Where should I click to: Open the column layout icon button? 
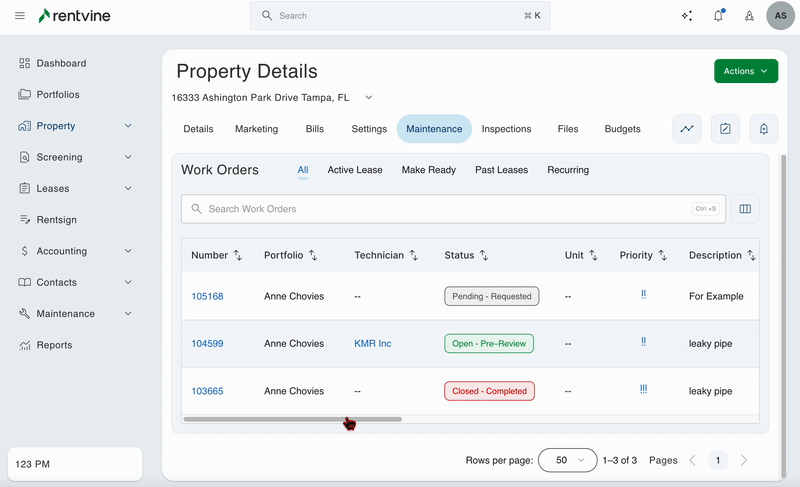pyautogui.click(x=745, y=209)
